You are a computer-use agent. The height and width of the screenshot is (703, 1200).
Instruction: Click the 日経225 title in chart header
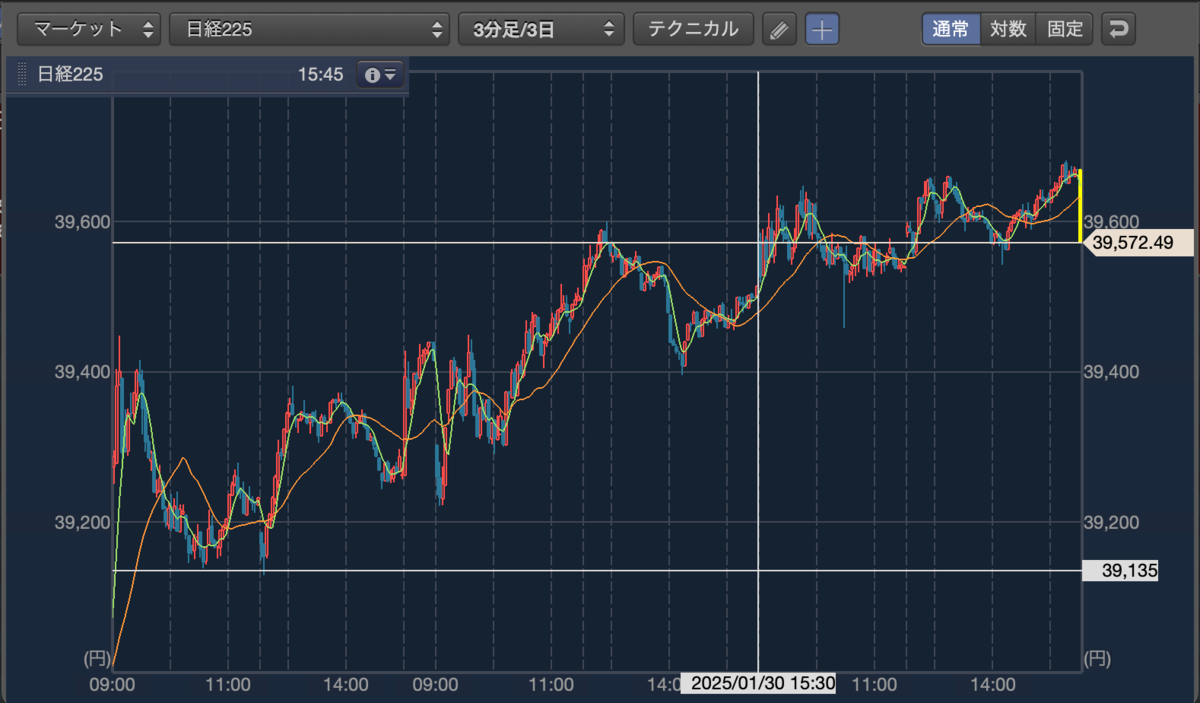[x=70, y=75]
